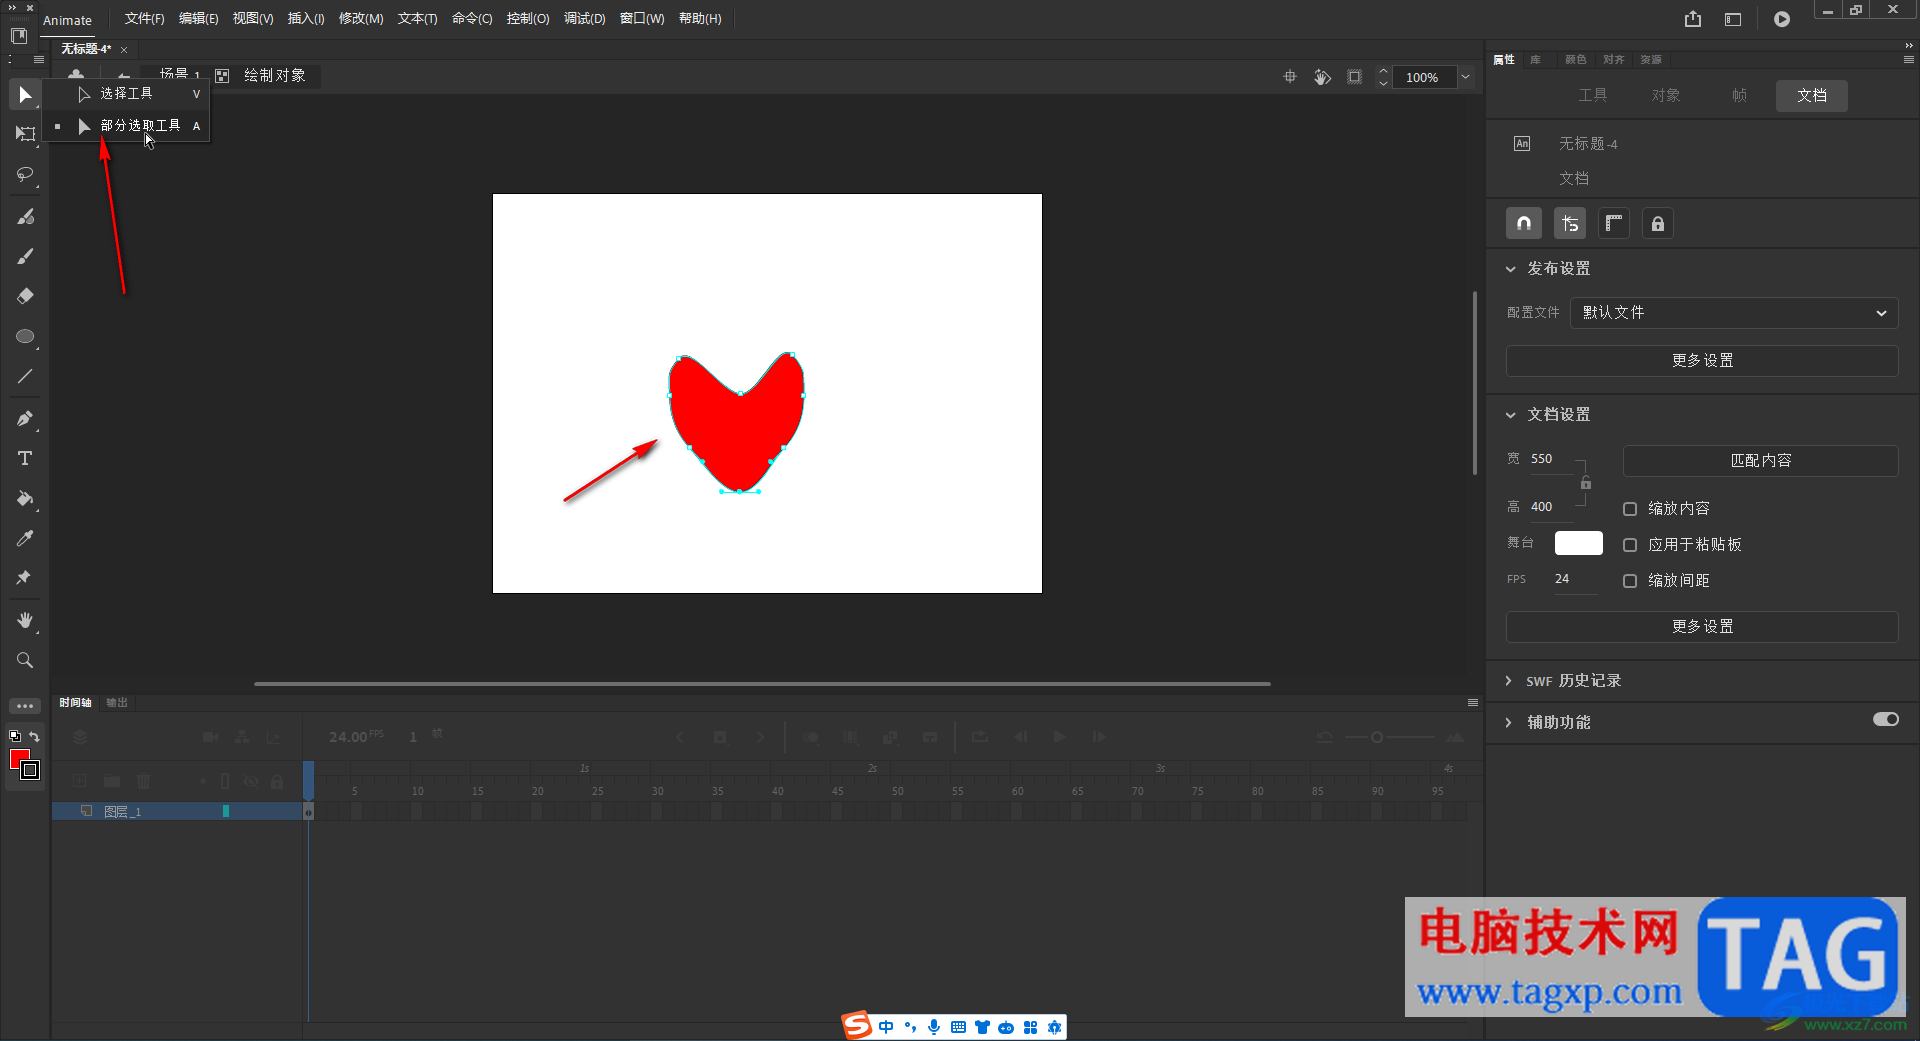Open the workspace switcher icon
1920x1041 pixels.
(x=1733, y=19)
